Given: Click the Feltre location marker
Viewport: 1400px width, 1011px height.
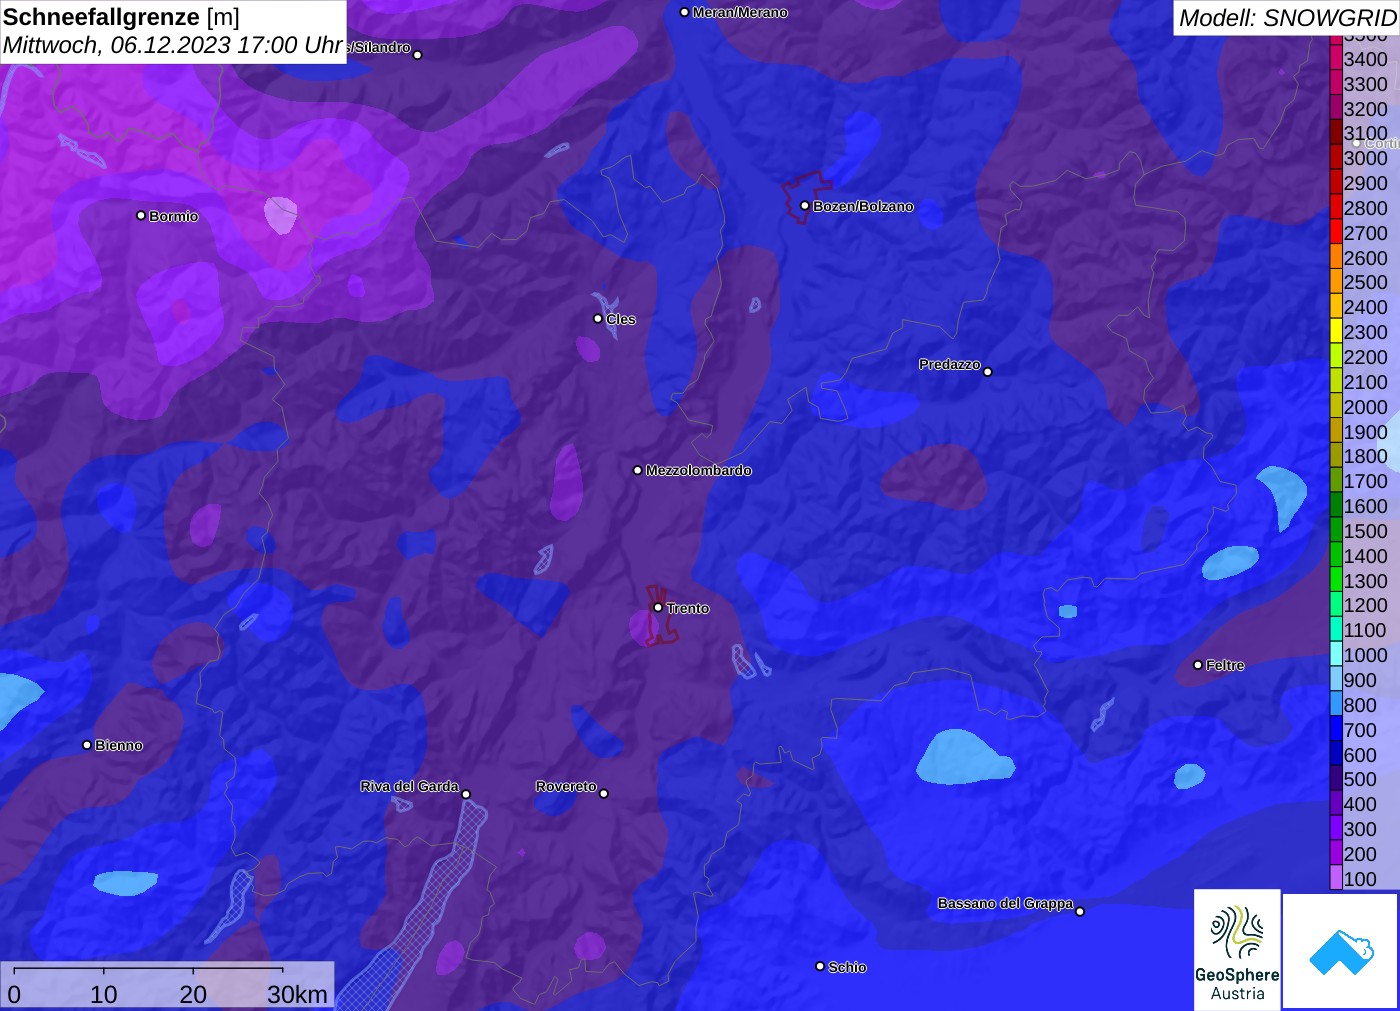Looking at the screenshot, I should 1198,665.
